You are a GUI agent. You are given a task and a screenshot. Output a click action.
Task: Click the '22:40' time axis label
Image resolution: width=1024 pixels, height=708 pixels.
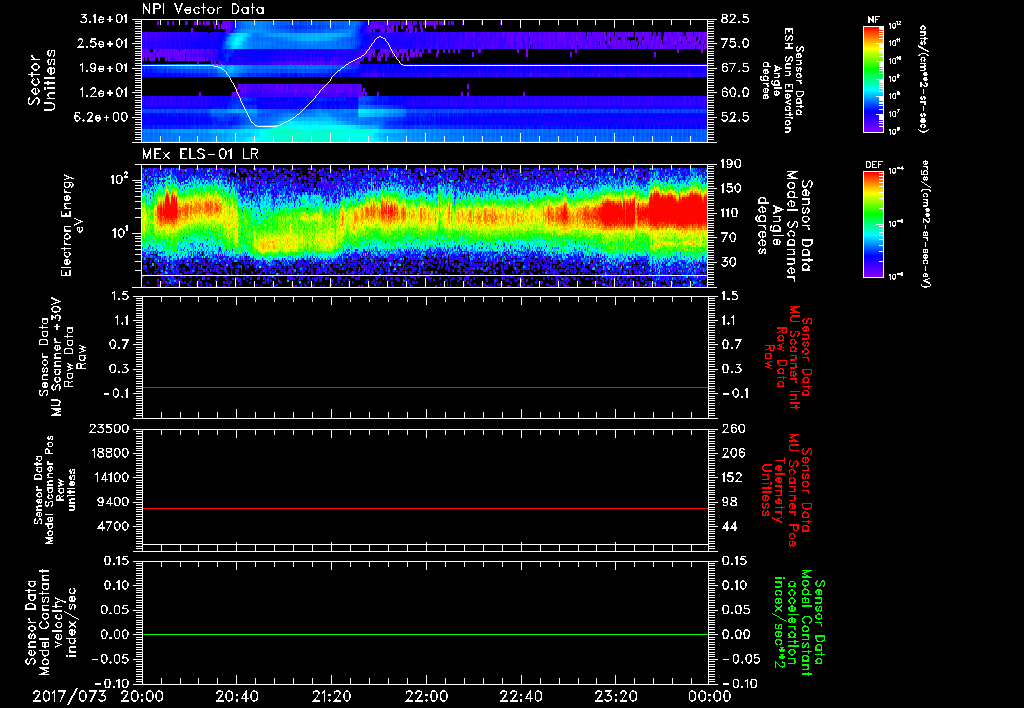point(520,696)
